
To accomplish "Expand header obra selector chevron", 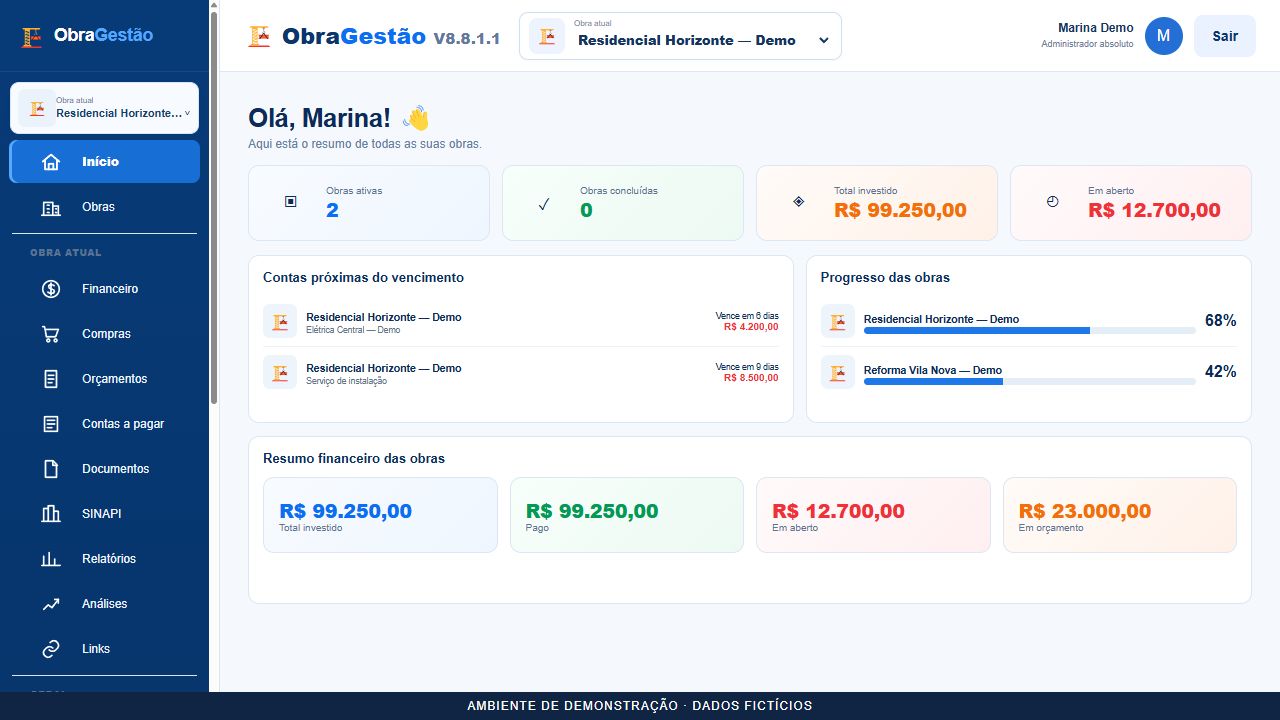I will pos(824,41).
